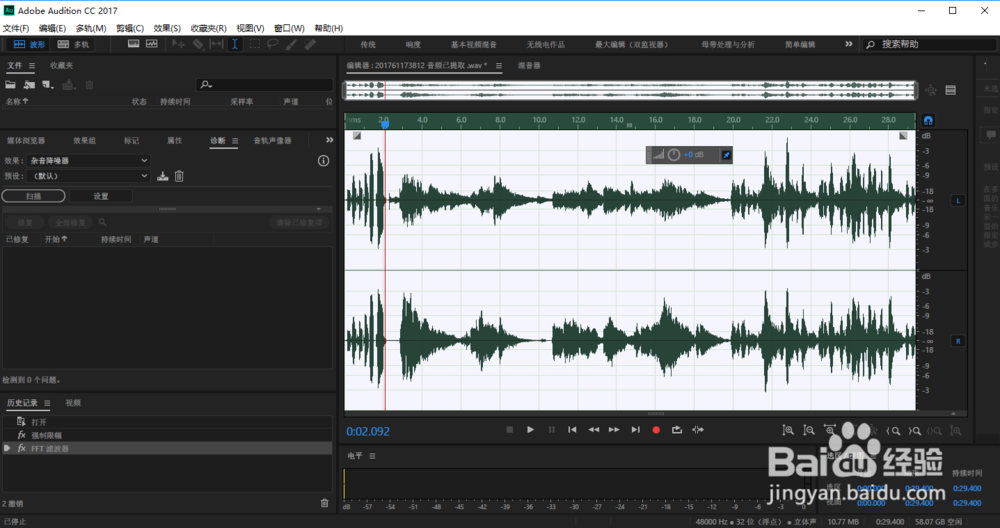Select the Radio Production workspace
This screenshot has width=1000, height=528.
[545, 45]
